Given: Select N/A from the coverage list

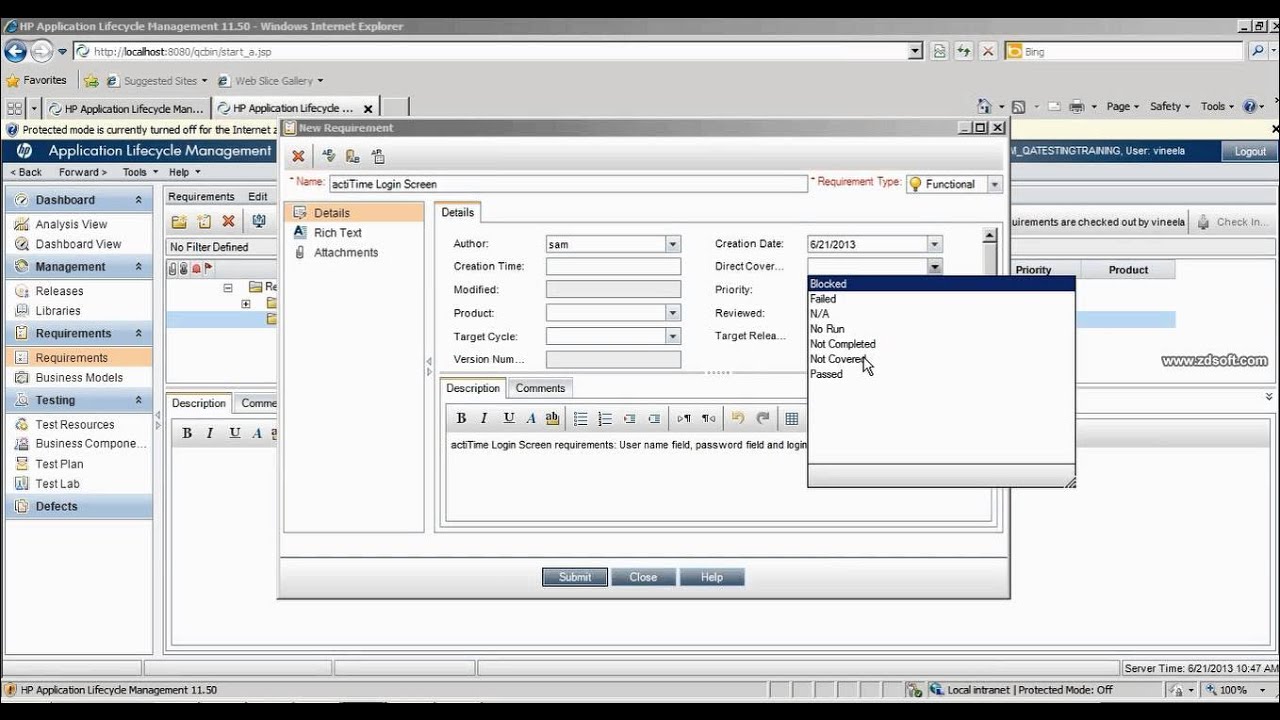Looking at the screenshot, I should [x=941, y=314].
